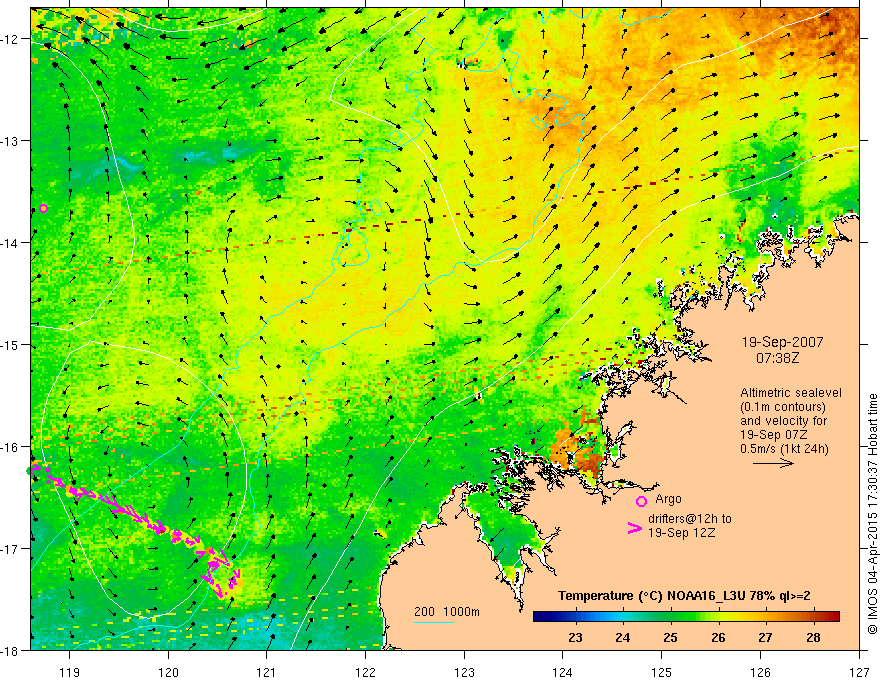
Task: Click longitude axis label '119'
Action: [70, 672]
